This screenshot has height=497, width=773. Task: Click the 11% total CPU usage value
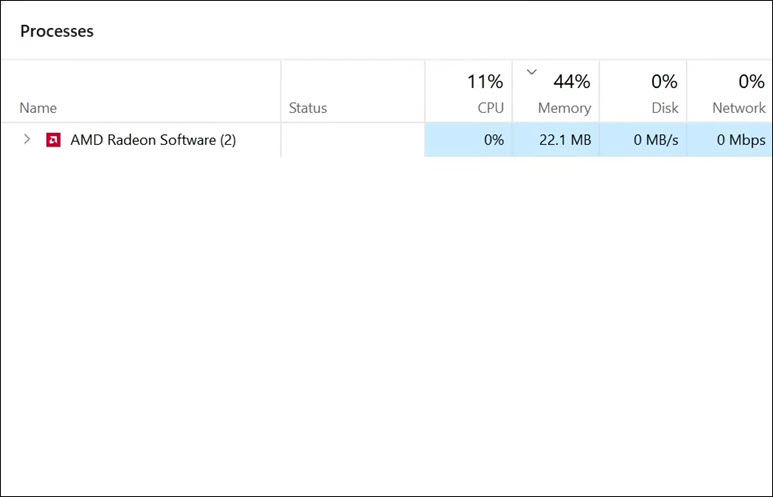[x=485, y=81]
